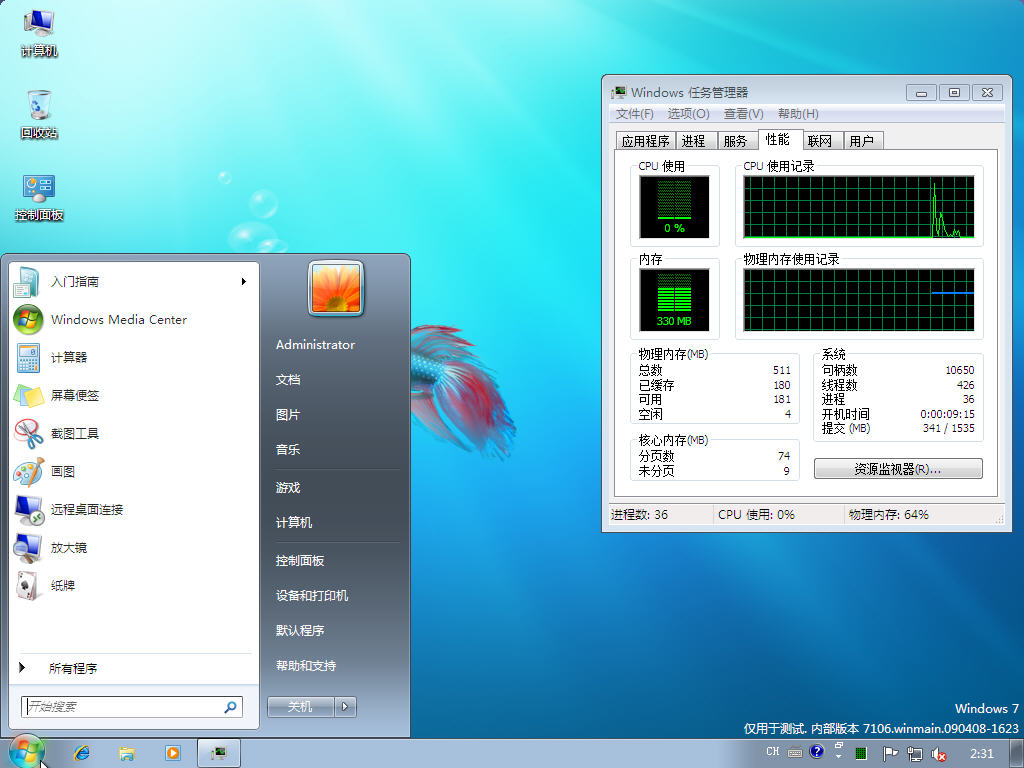1024x768 pixels.
Task: Open Windows Explorer folder taskbar icon
Action: [x=127, y=753]
